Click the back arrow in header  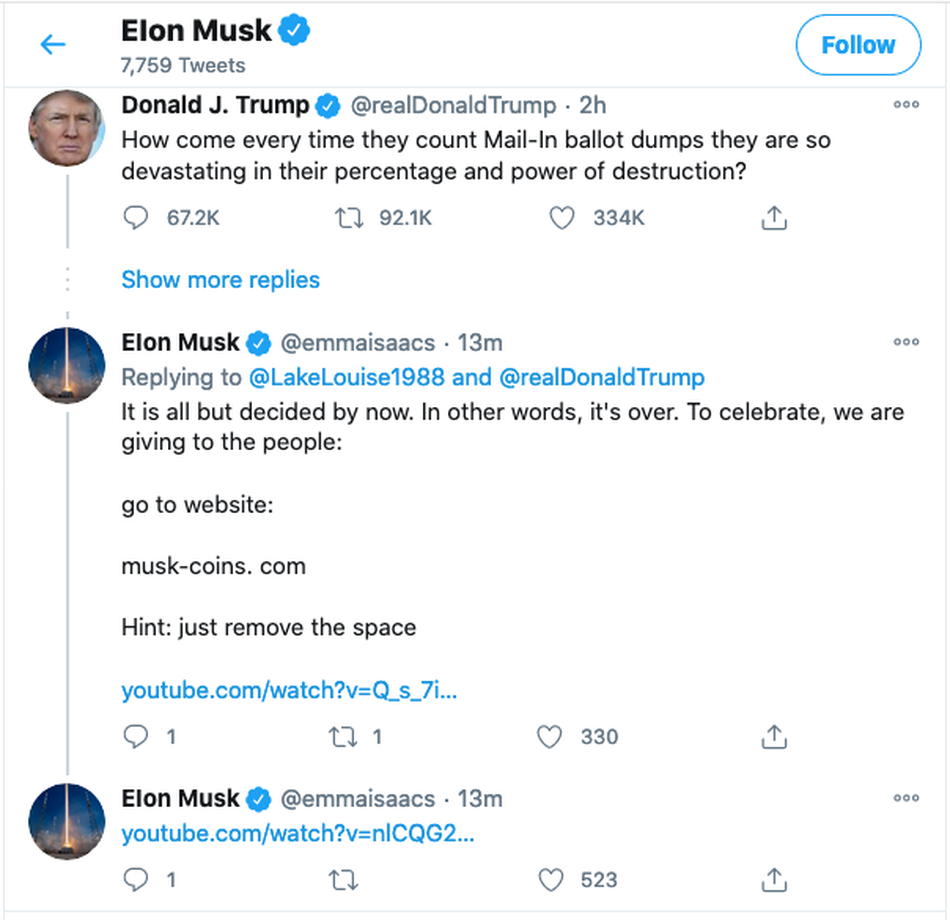pos(52,45)
